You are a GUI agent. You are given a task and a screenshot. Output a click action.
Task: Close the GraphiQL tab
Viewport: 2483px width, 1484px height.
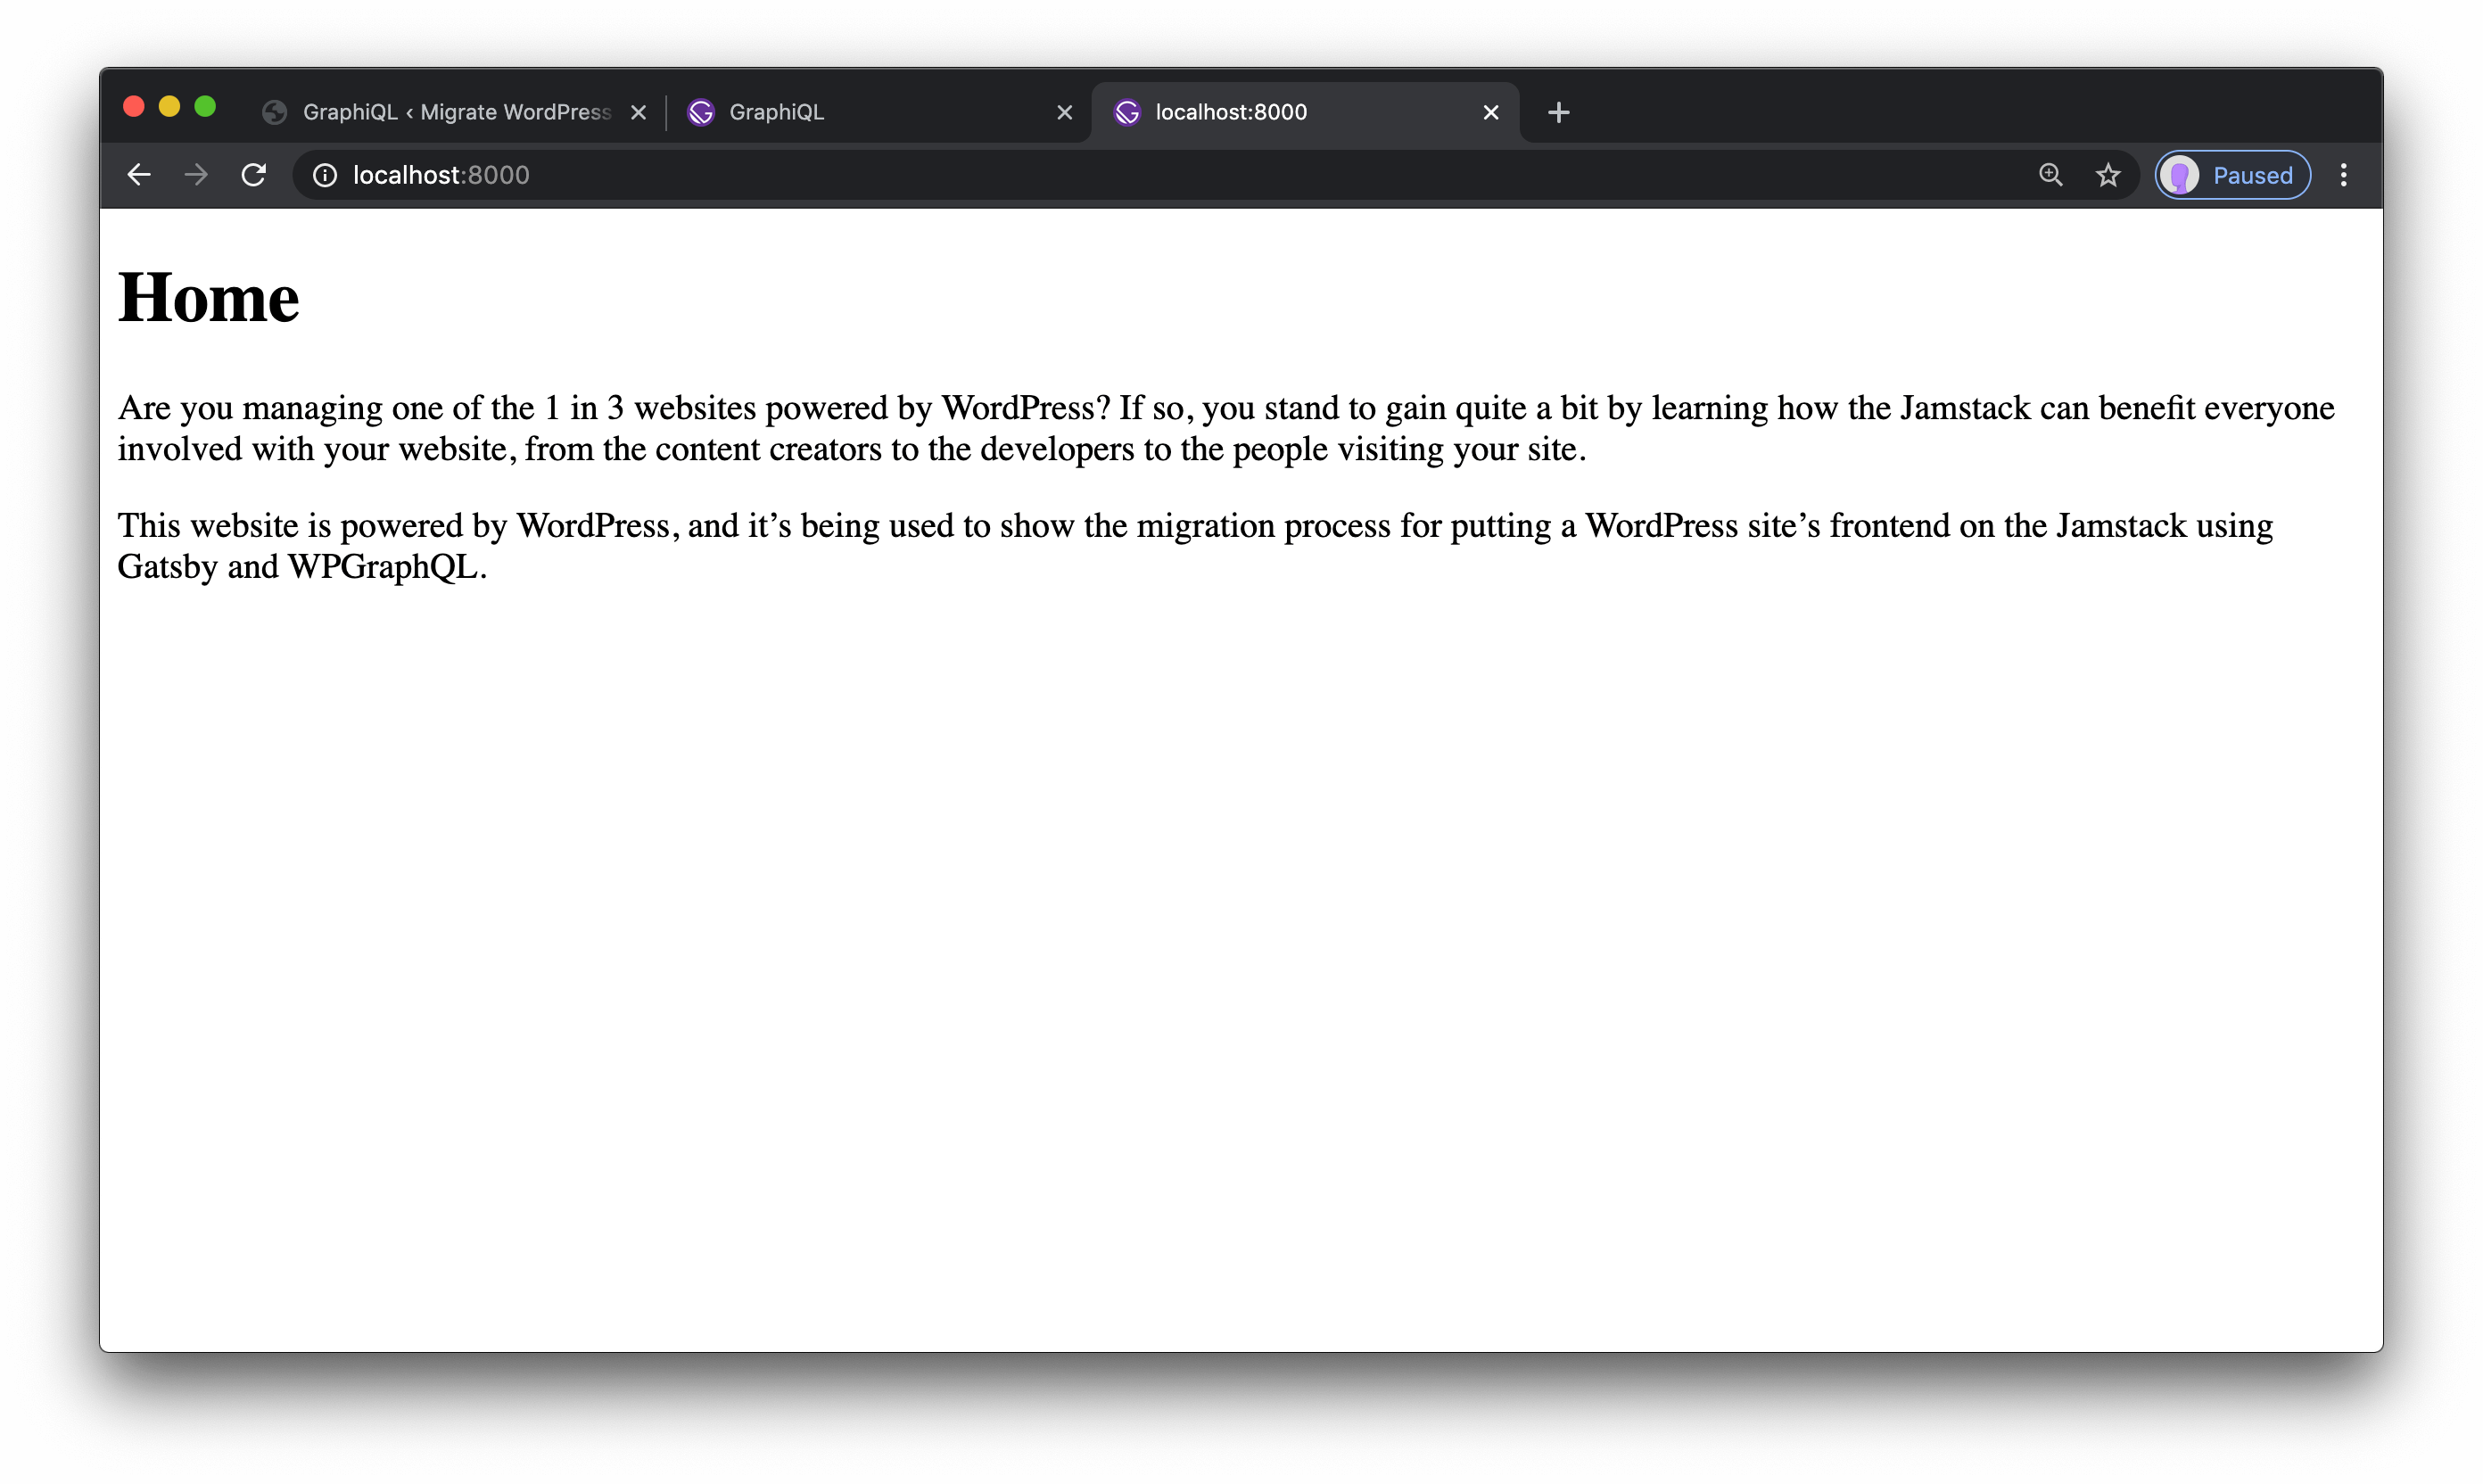[x=1064, y=112]
